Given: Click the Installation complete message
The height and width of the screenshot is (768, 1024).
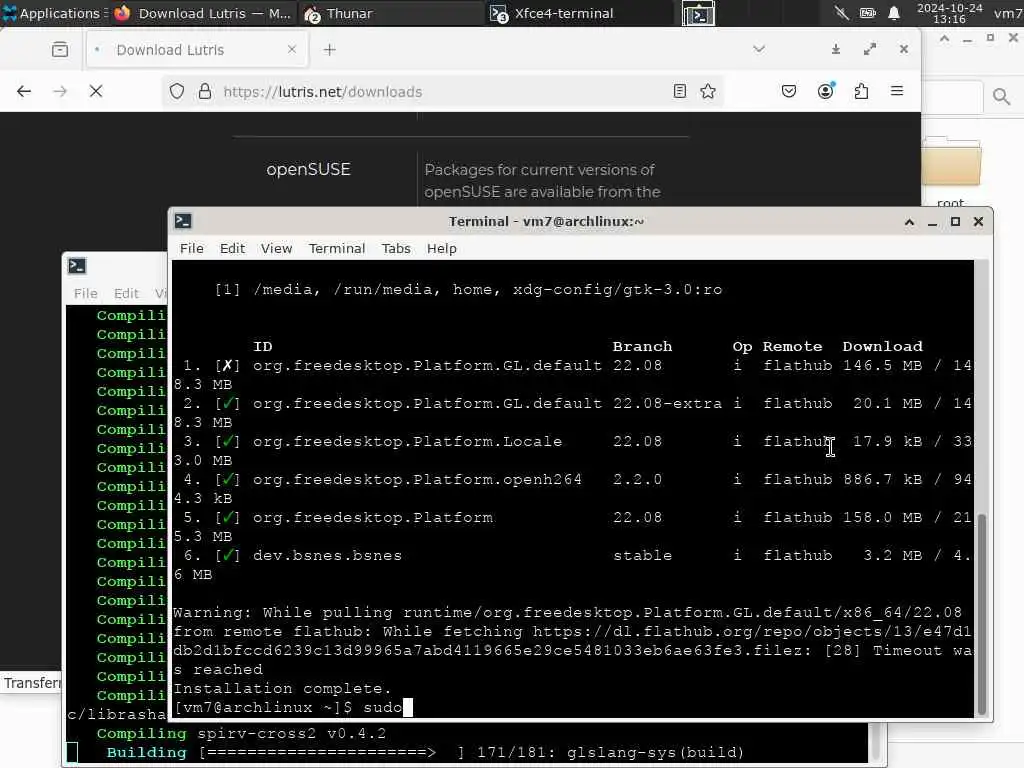Looking at the screenshot, I should (282, 689).
